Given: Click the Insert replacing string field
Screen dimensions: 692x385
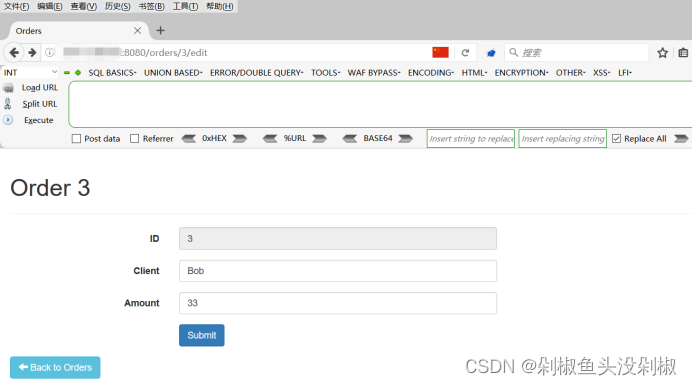Looking at the screenshot, I should [563, 139].
